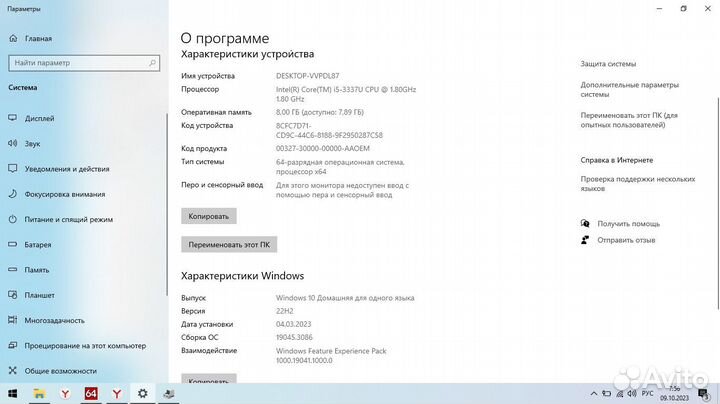
Task: Click the 8,00 ГБ memory value
Action: pos(320,112)
